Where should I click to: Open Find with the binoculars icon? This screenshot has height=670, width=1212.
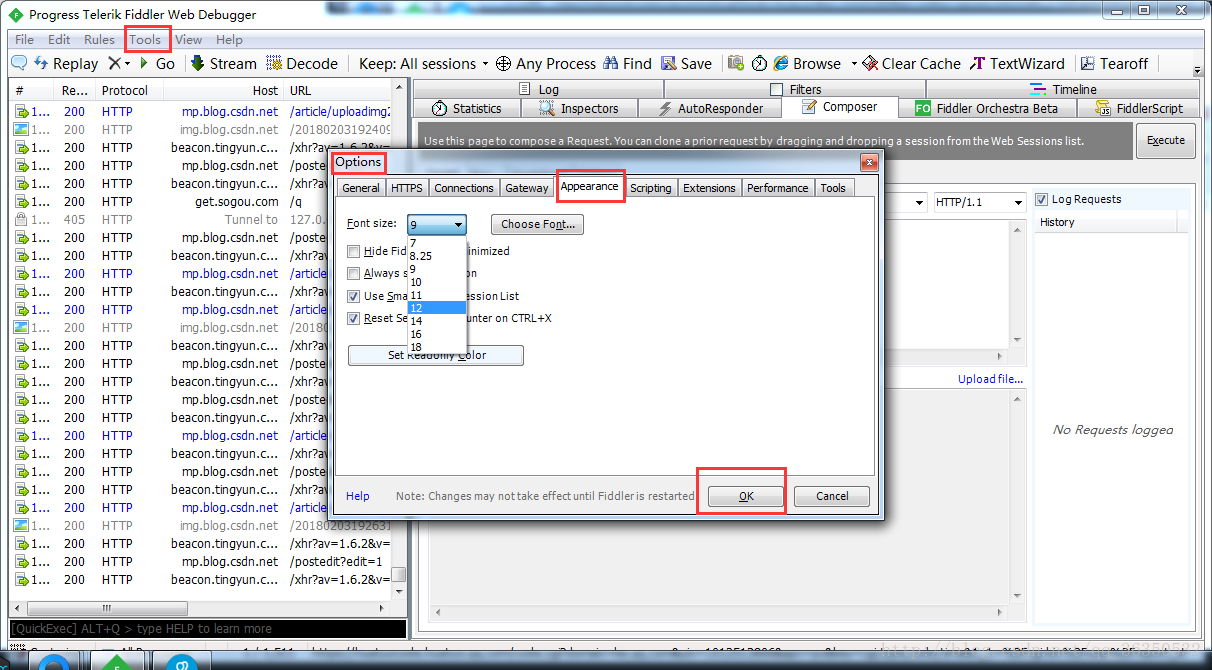pyautogui.click(x=611, y=63)
